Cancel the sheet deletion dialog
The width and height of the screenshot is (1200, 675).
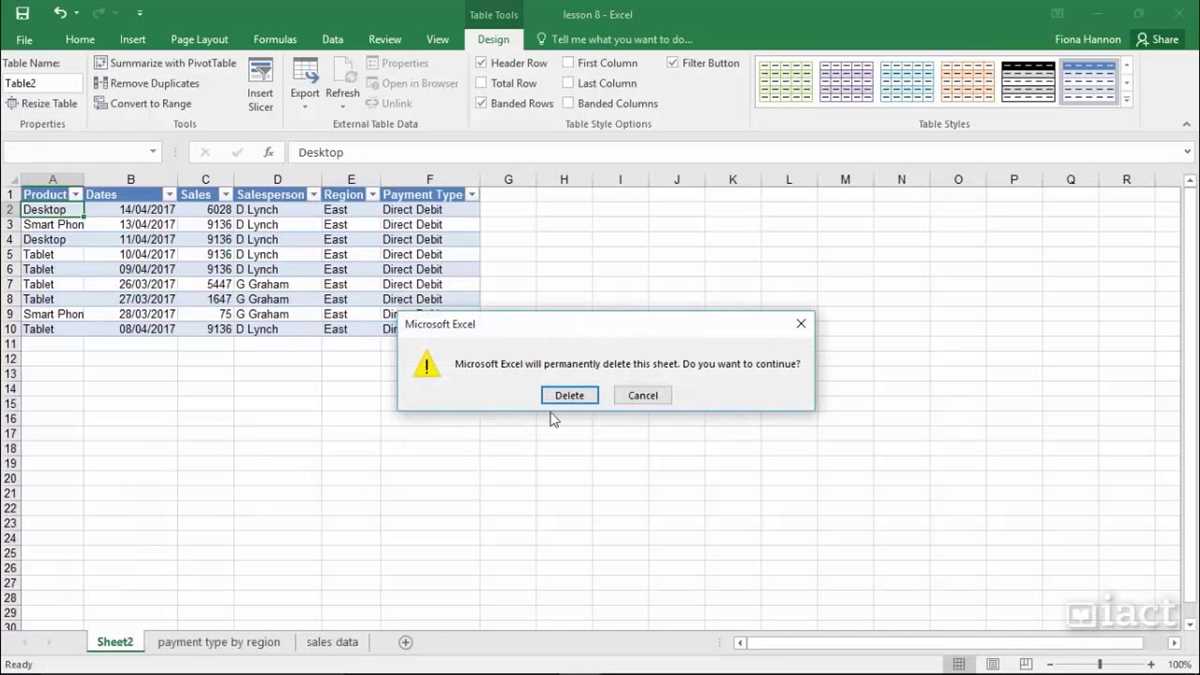[642, 395]
